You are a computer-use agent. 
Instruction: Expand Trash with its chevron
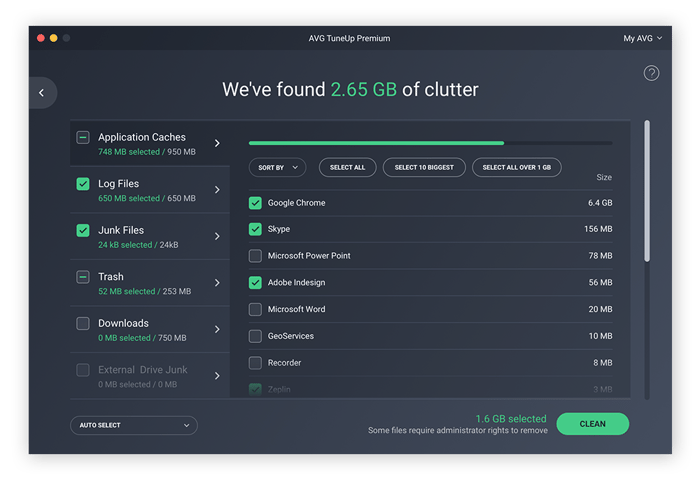tap(217, 283)
